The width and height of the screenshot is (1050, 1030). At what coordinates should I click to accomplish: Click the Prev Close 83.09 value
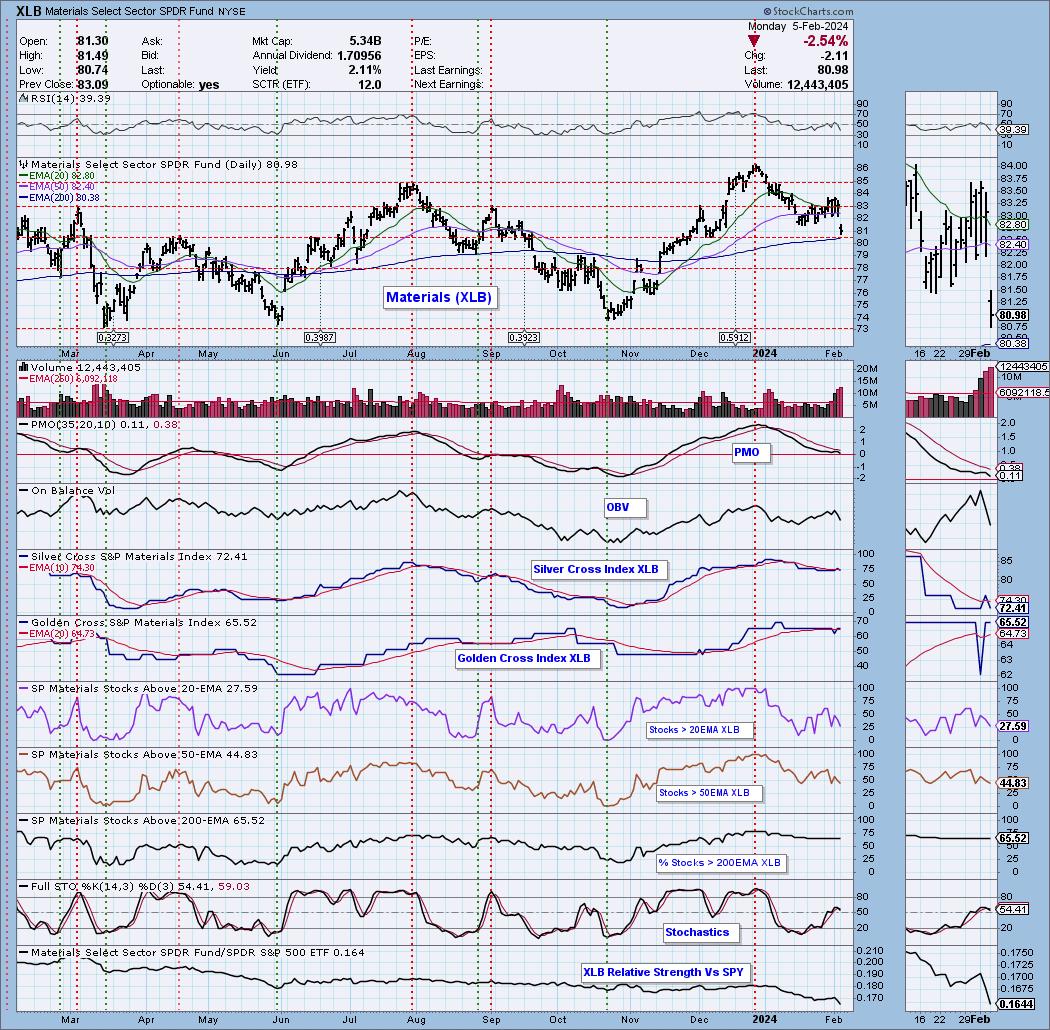pos(92,84)
